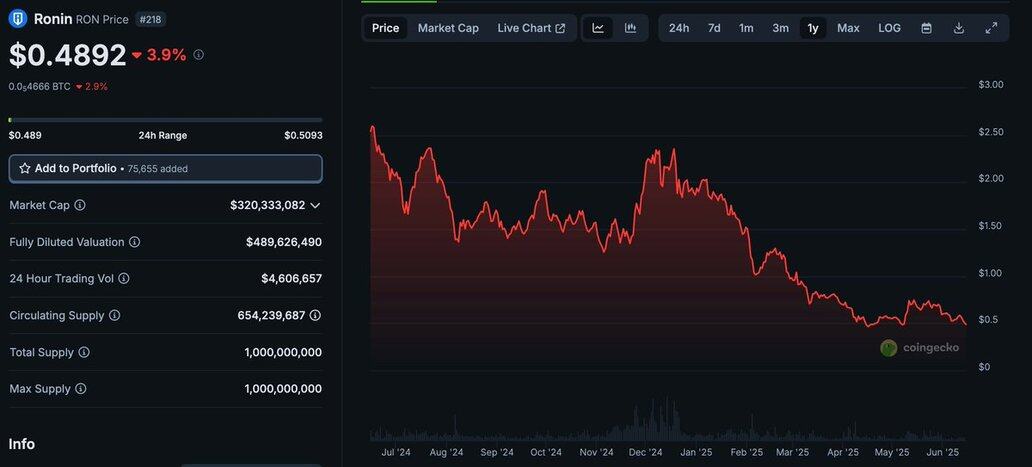
Task: Show Total Supply info icon
Action: [84, 353]
